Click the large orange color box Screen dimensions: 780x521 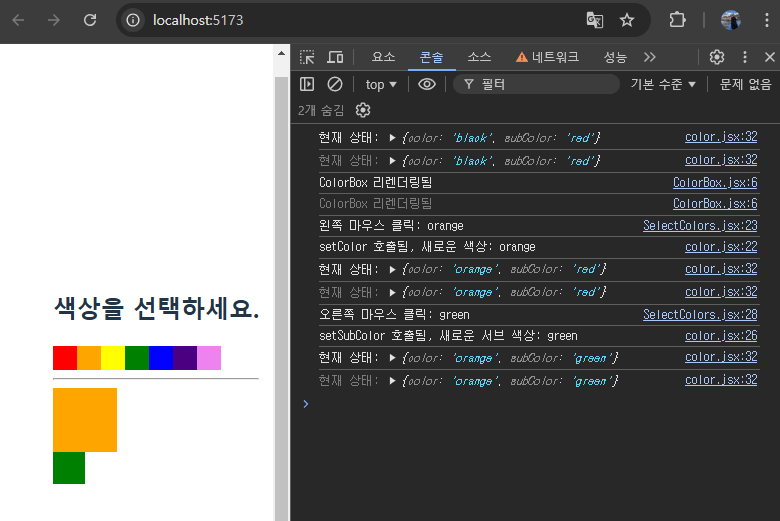pyautogui.click(x=85, y=420)
